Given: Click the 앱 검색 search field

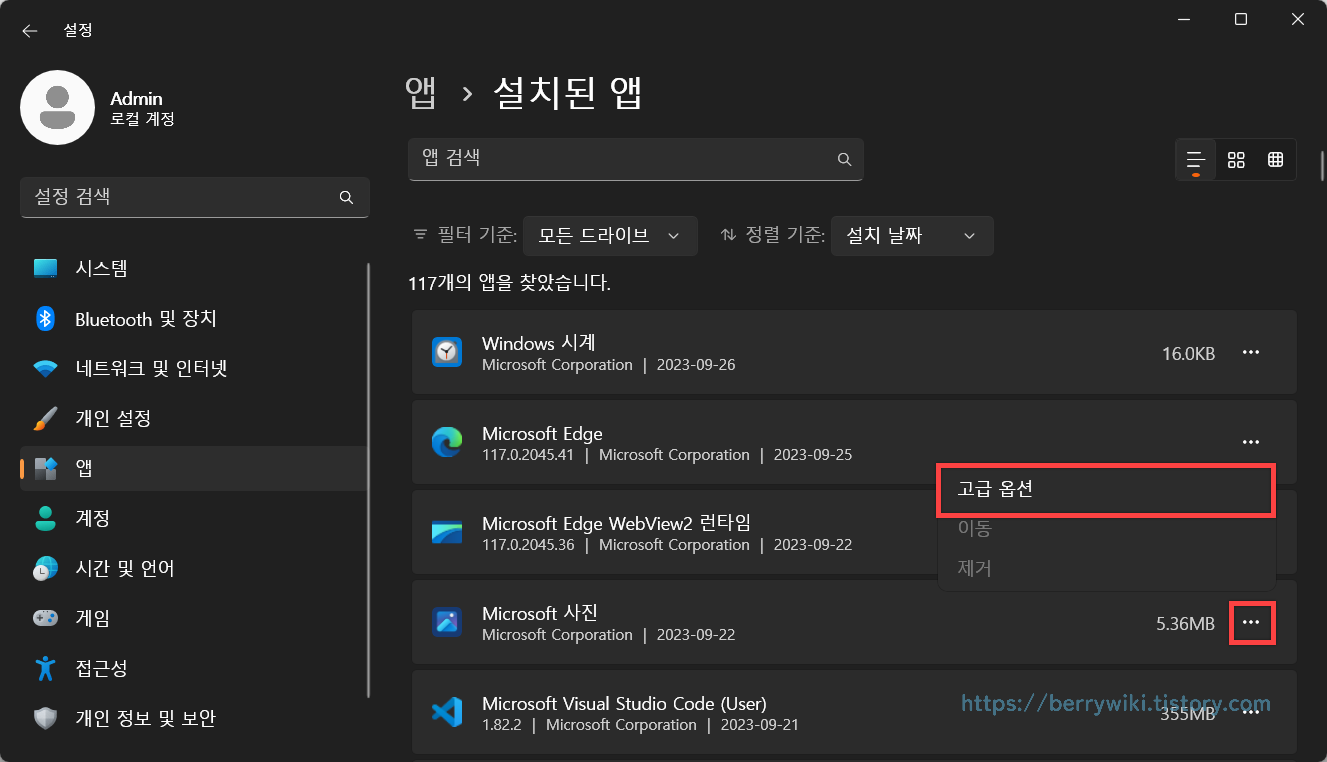Looking at the screenshot, I should [x=636, y=159].
